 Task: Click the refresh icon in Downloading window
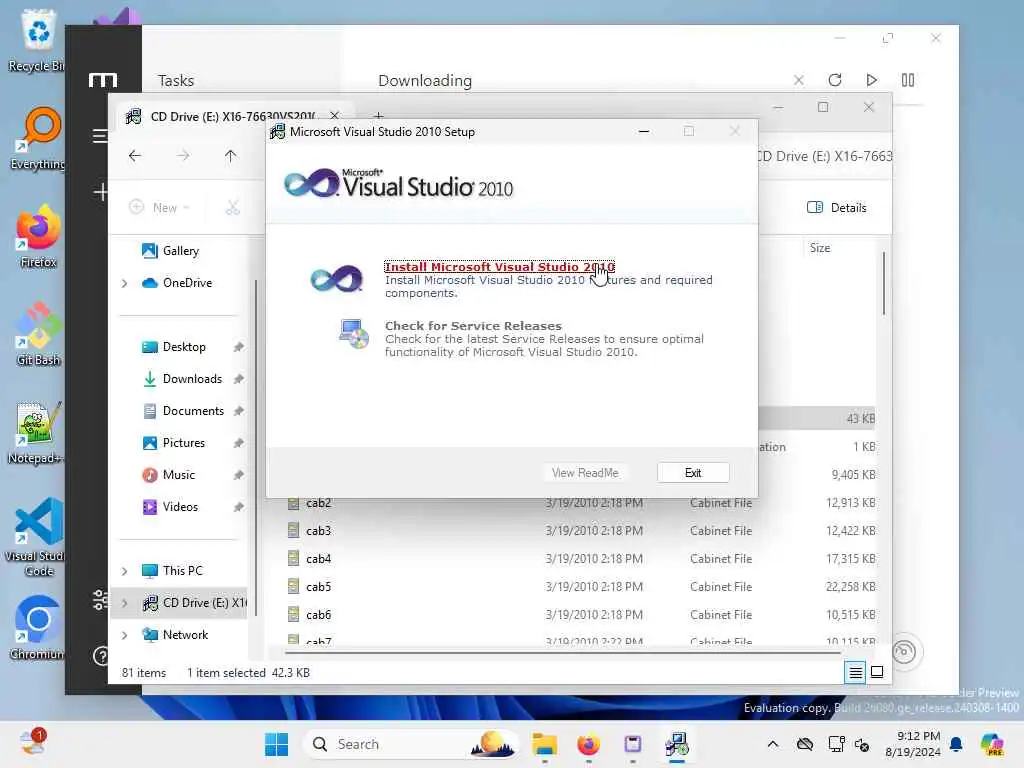click(x=835, y=80)
